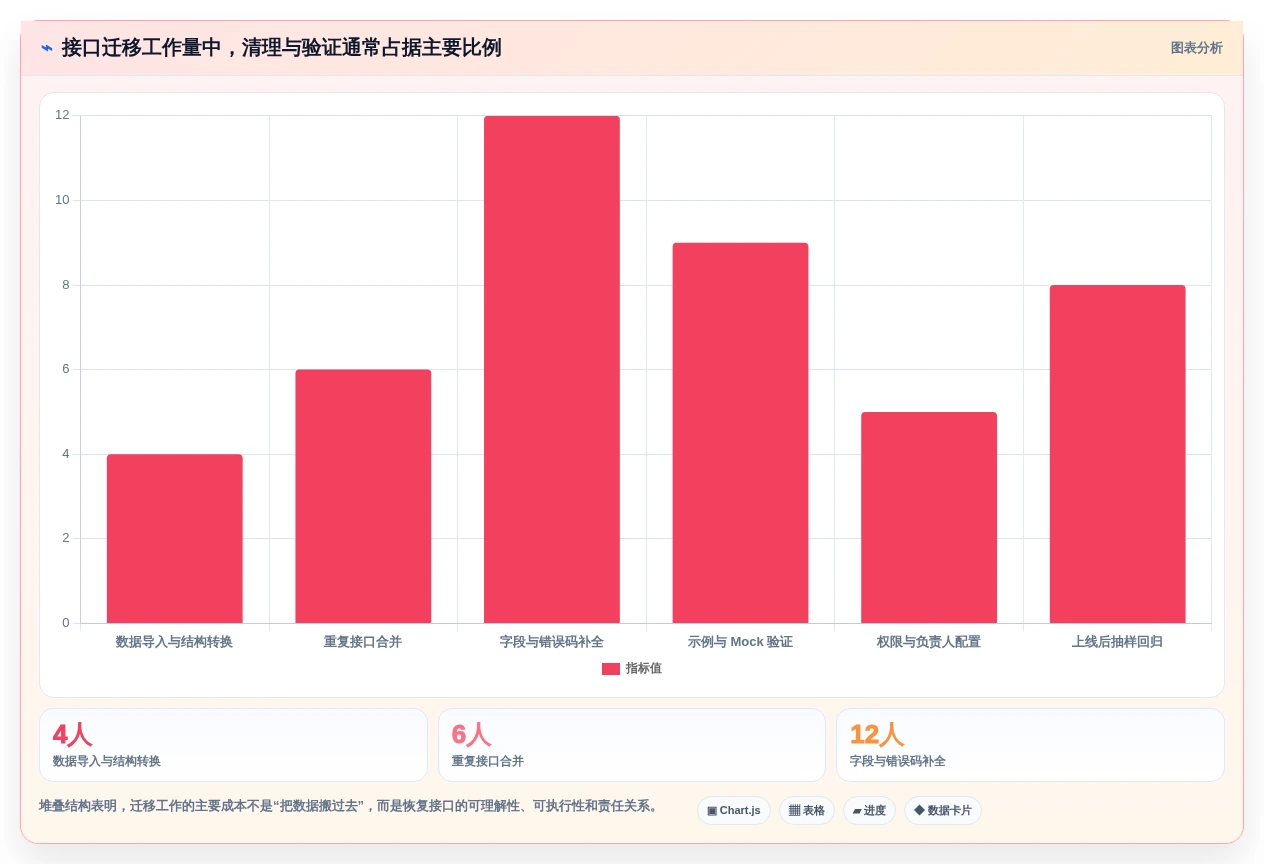Open the 4人 data card
Viewport: 1264px width, 864px height.
click(234, 745)
